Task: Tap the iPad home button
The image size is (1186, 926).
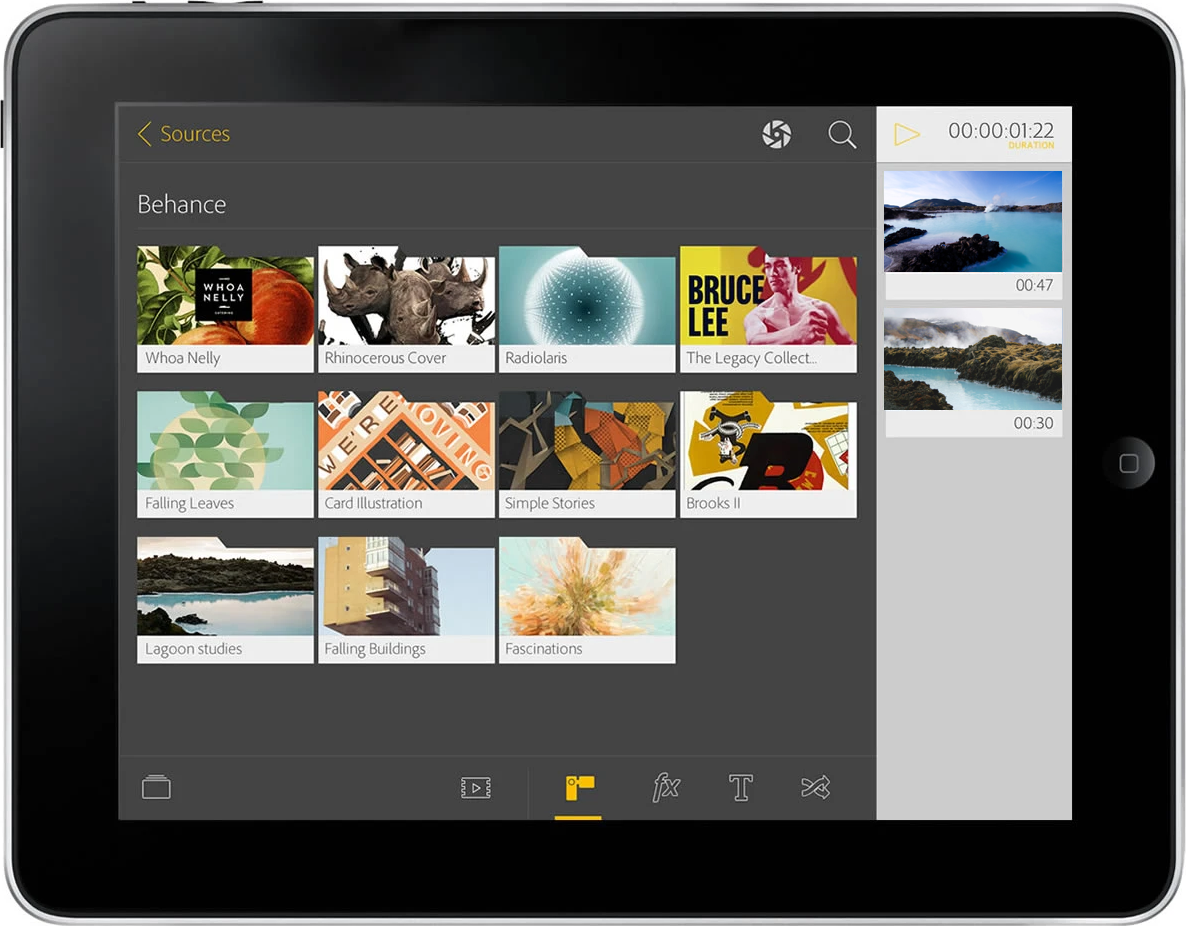Action: (1128, 463)
